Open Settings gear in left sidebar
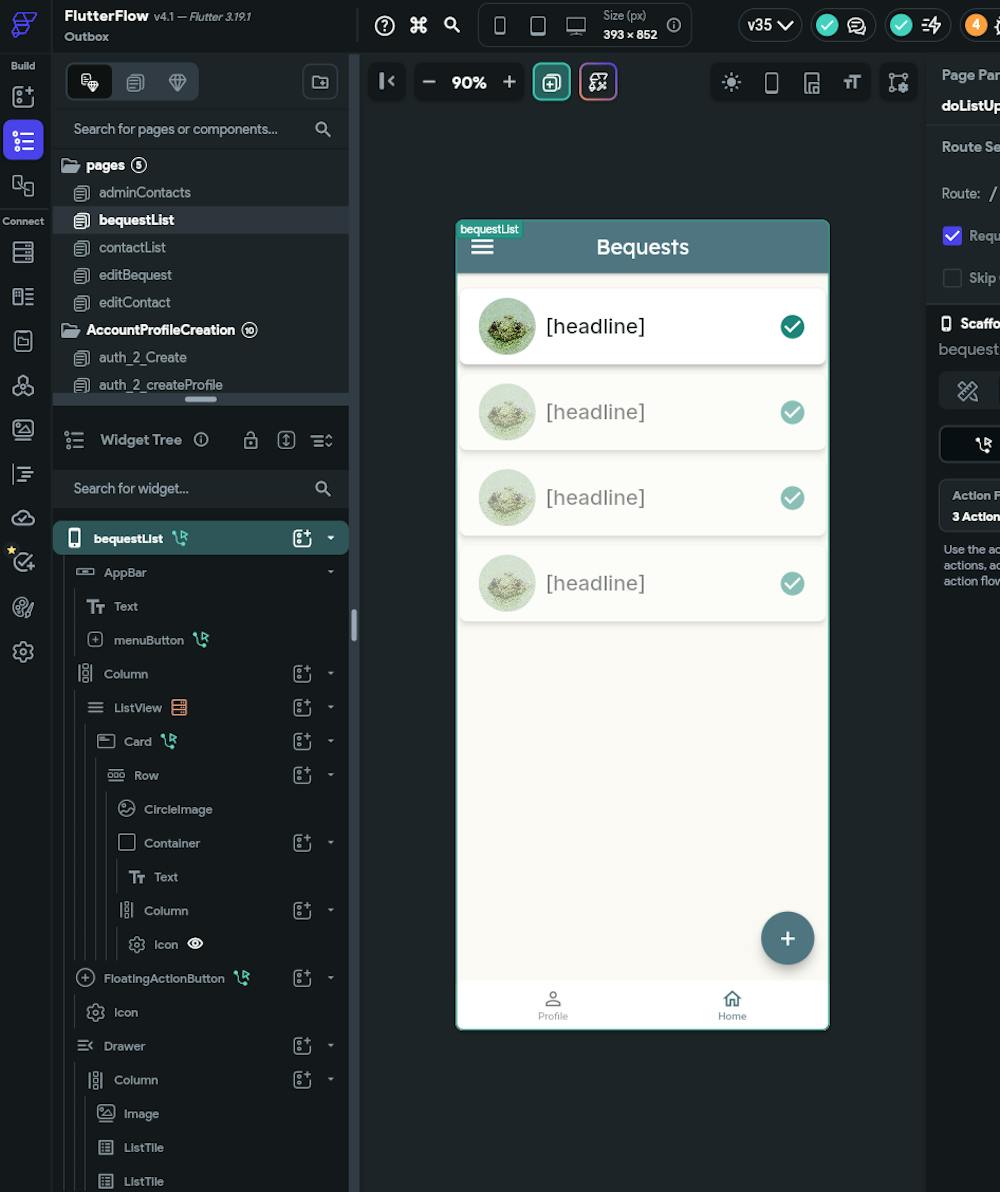 [24, 652]
